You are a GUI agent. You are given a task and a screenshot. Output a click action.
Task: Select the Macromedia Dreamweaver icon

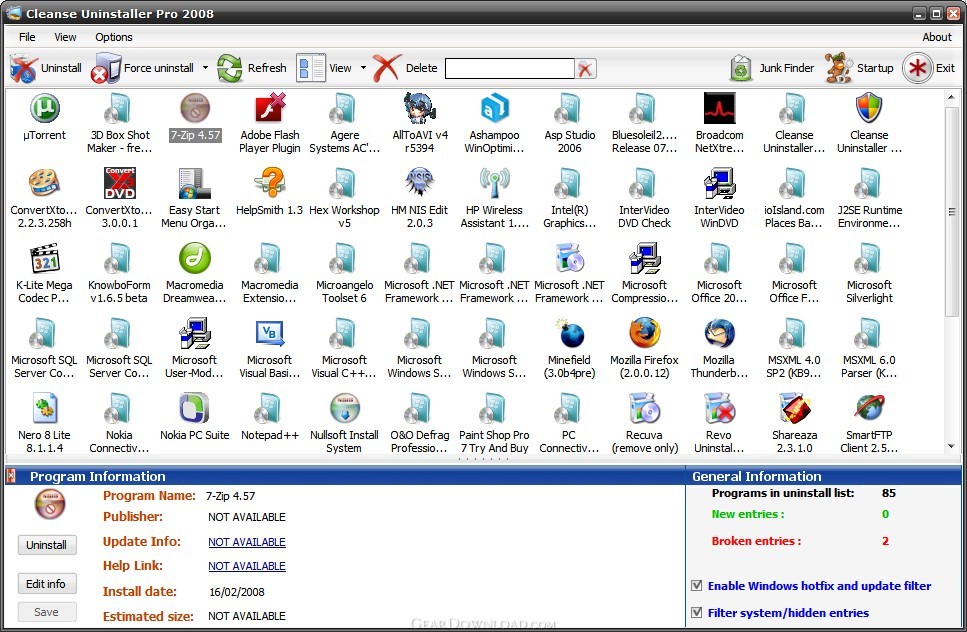point(195,258)
